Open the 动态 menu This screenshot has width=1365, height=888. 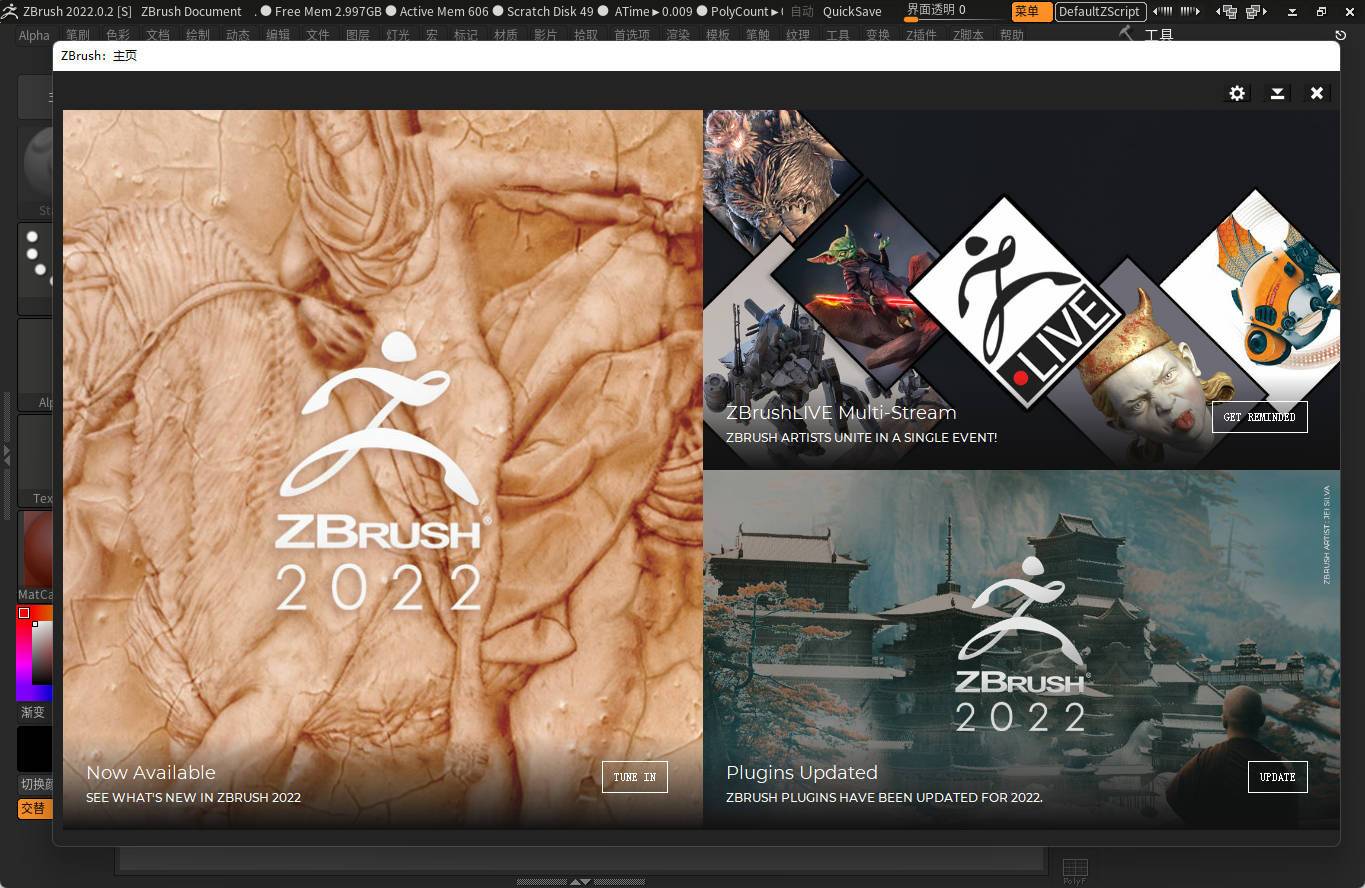(x=238, y=35)
